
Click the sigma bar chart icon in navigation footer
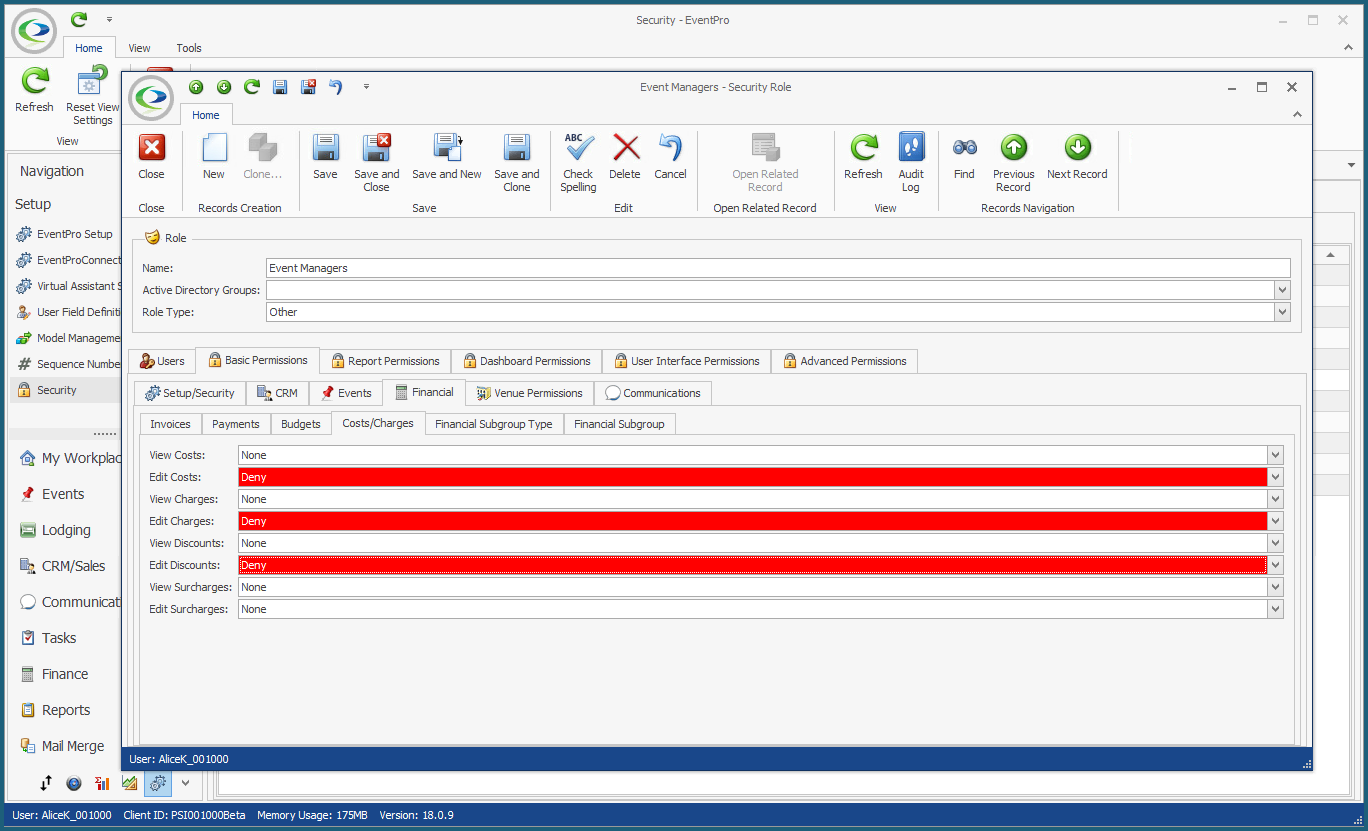tap(102, 783)
